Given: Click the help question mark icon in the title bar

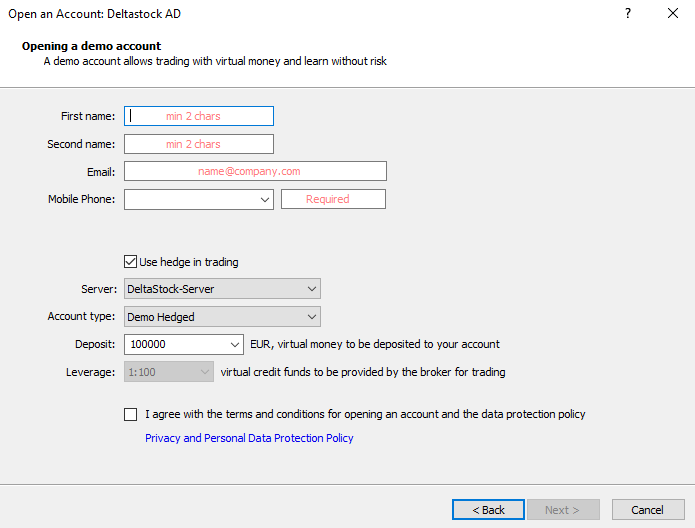Looking at the screenshot, I should tap(628, 13).
